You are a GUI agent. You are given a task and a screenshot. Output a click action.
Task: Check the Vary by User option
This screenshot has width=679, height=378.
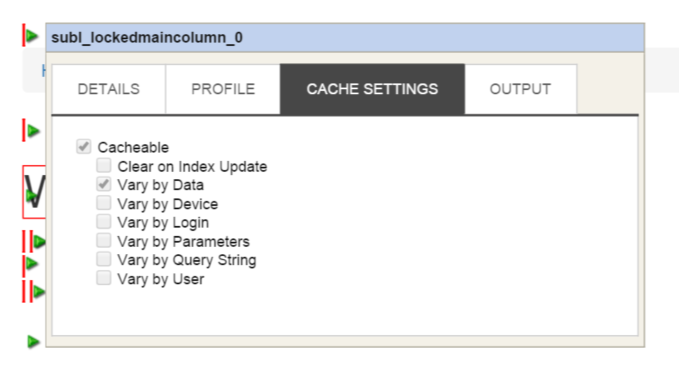tap(103, 278)
